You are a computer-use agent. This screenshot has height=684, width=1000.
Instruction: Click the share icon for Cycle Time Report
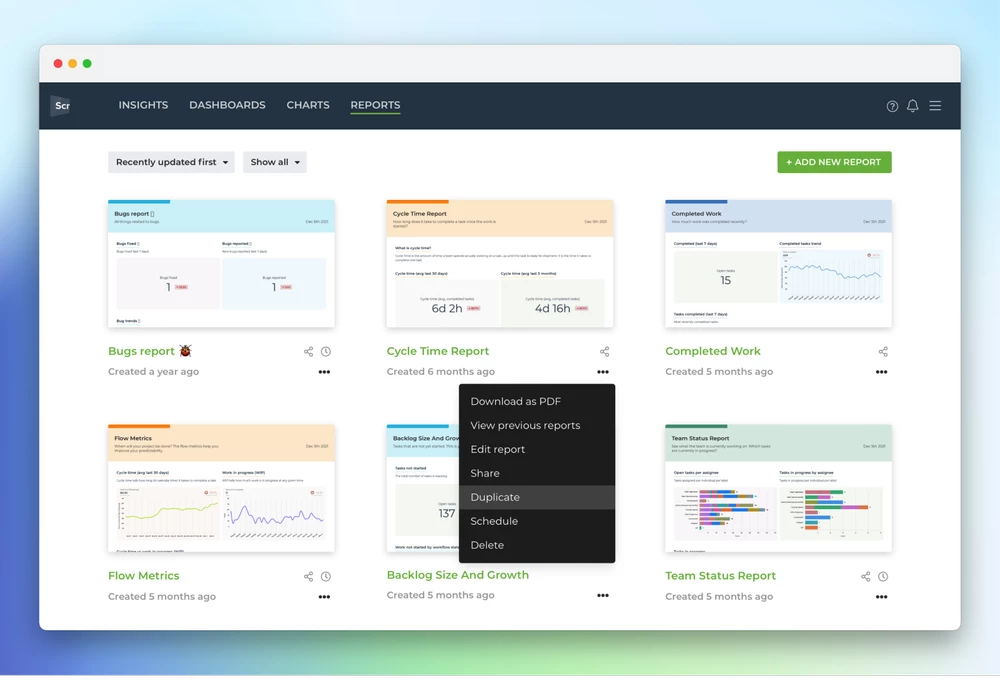point(605,351)
